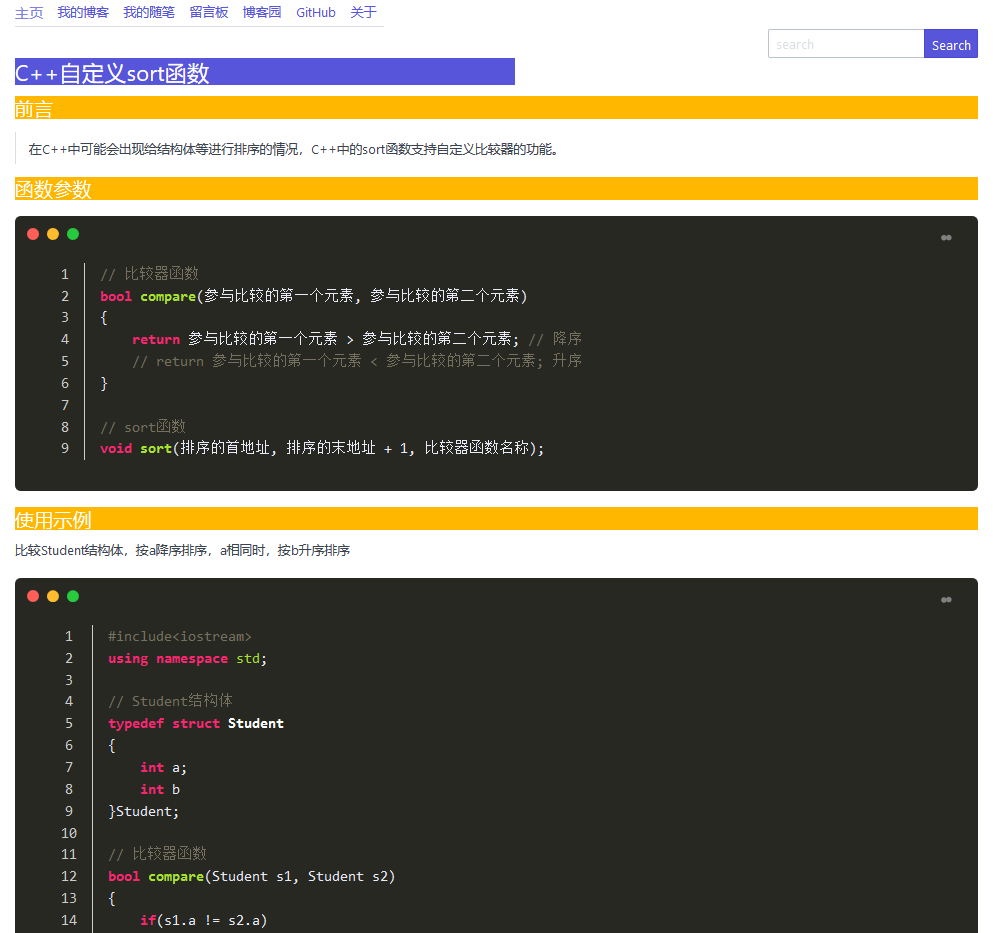
Task: Focus the search input field
Action: click(846, 44)
